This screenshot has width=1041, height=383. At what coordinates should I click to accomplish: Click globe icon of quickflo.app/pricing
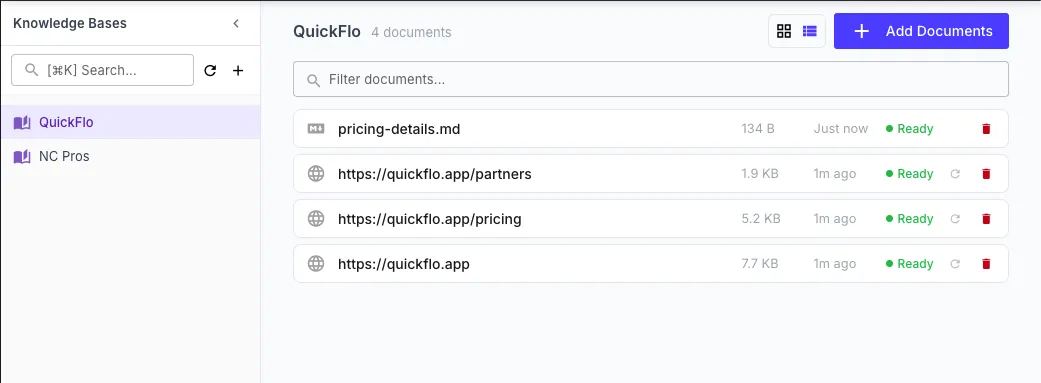click(x=316, y=219)
